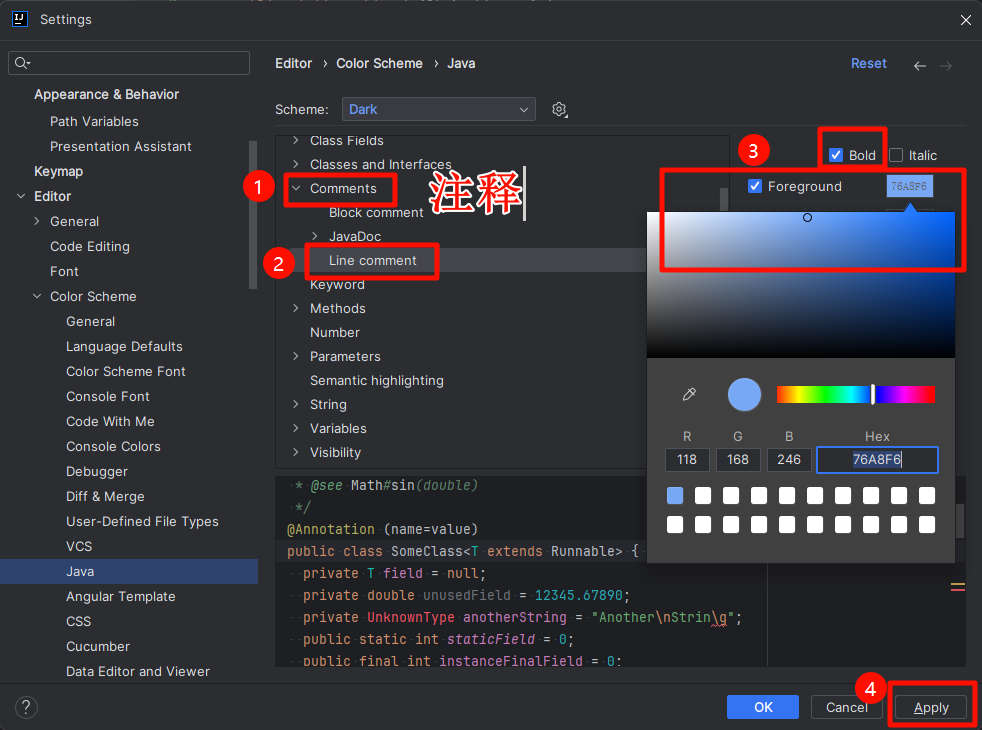
Task: Click the Hex value input field
Action: coord(877,460)
